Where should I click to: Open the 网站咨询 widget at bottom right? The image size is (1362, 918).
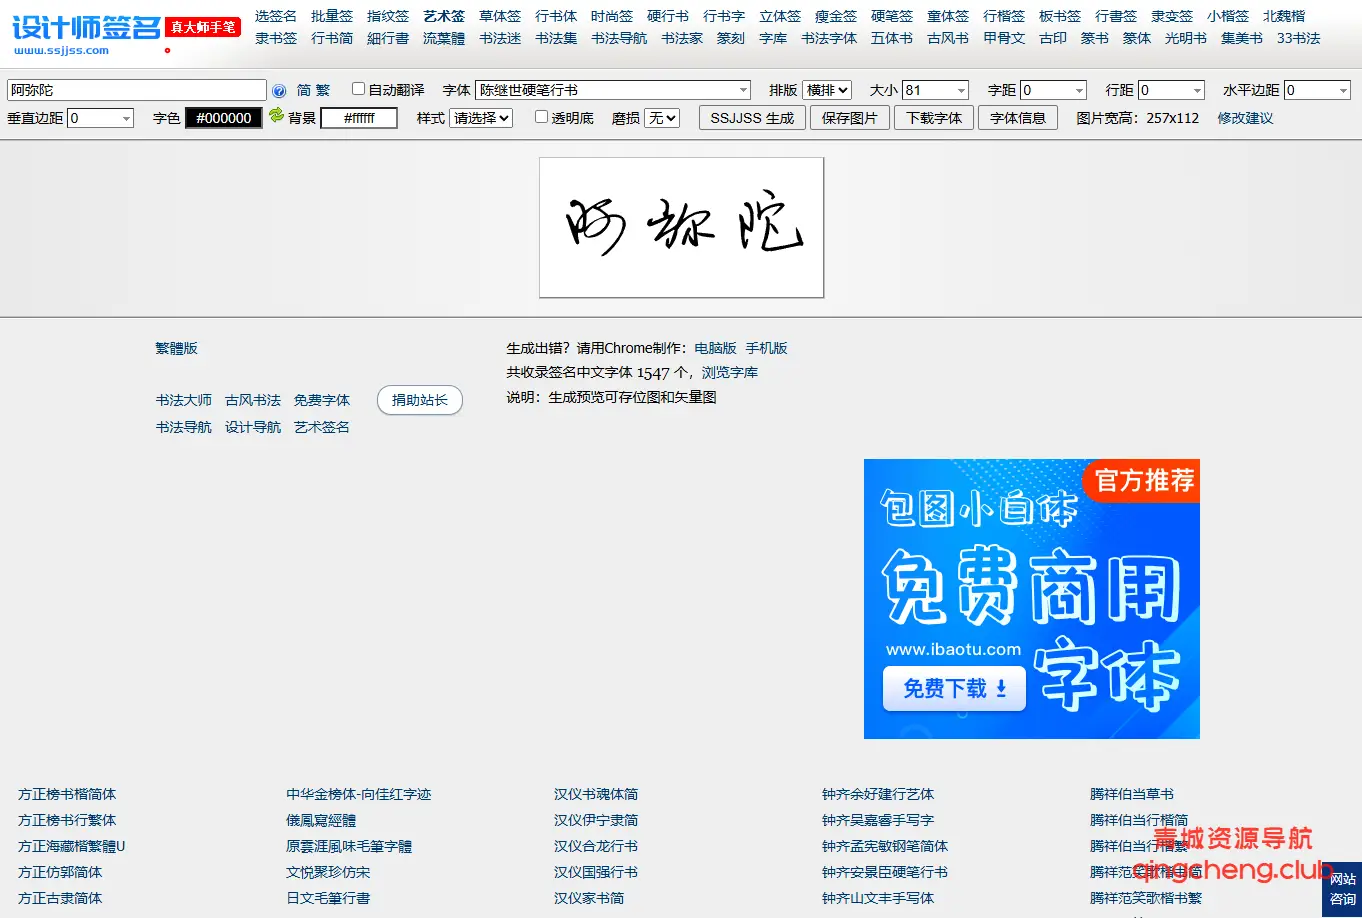[x=1344, y=889]
